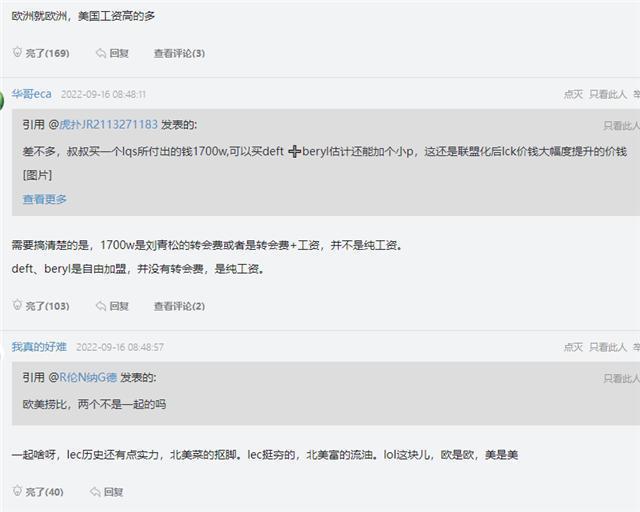The height and width of the screenshot is (512, 640).
Task: Click 点灭 on 我真的好难's comment
Action: coord(573,347)
